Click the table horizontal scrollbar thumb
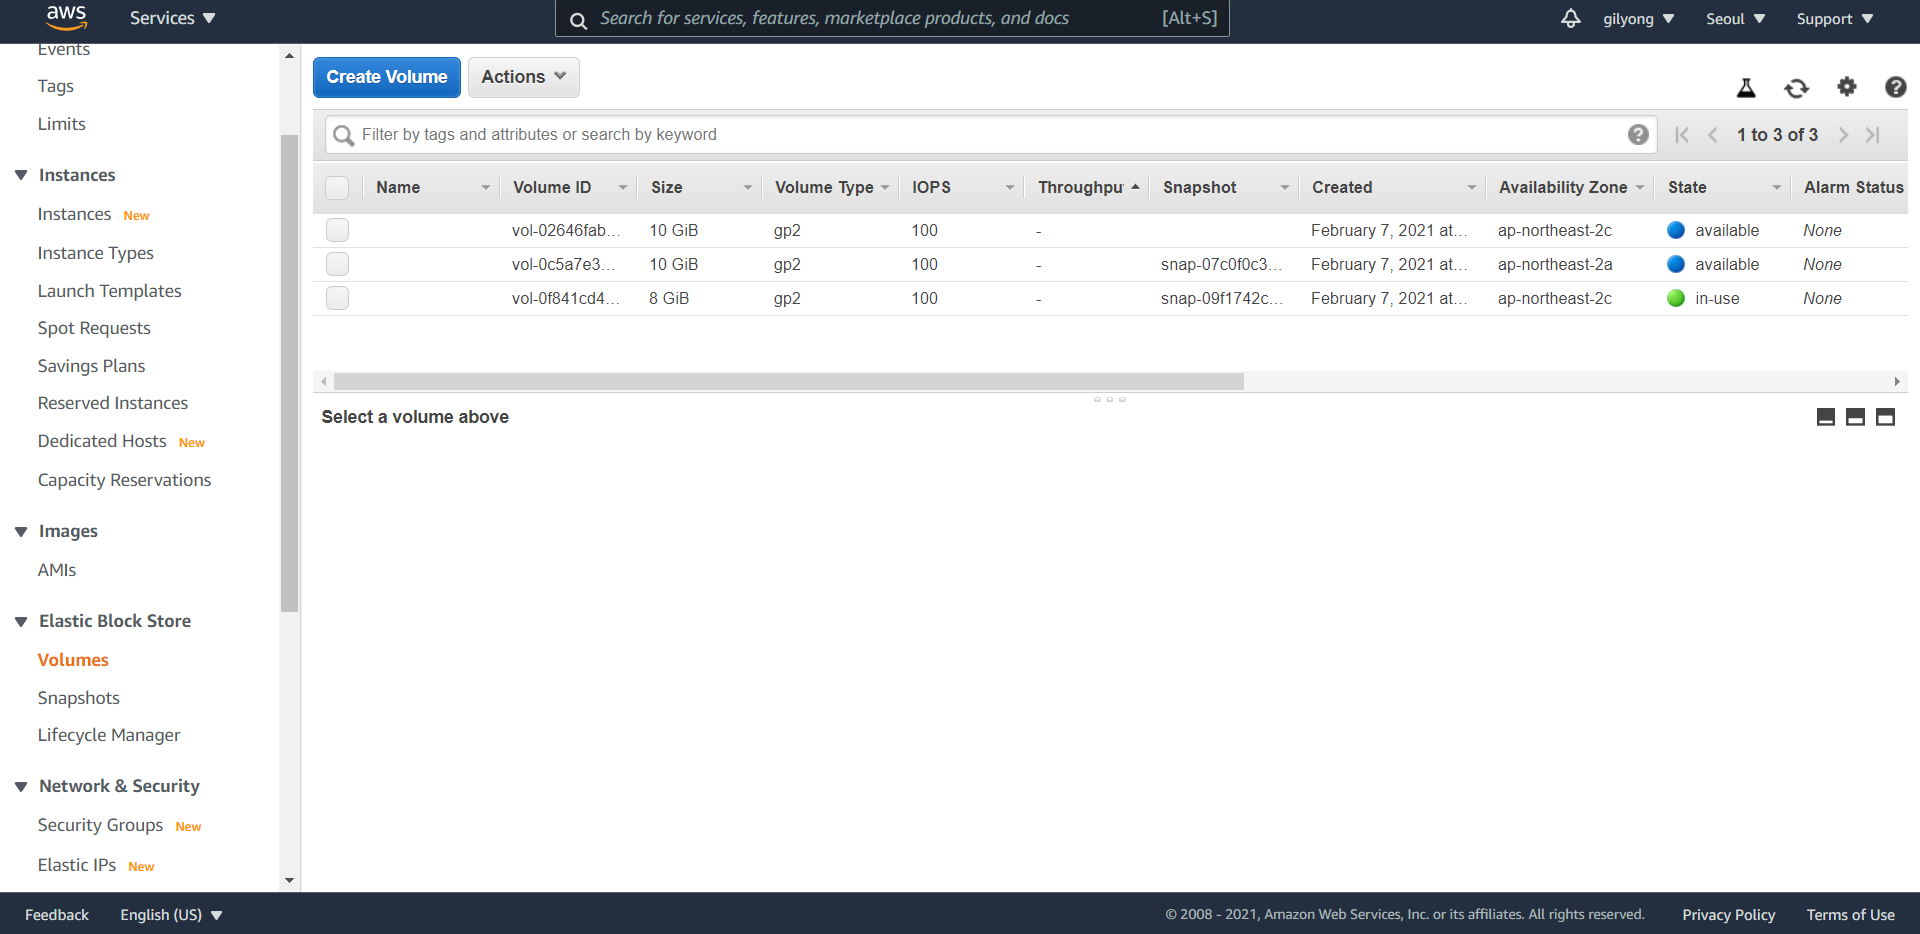1920x934 pixels. pyautogui.click(x=789, y=382)
